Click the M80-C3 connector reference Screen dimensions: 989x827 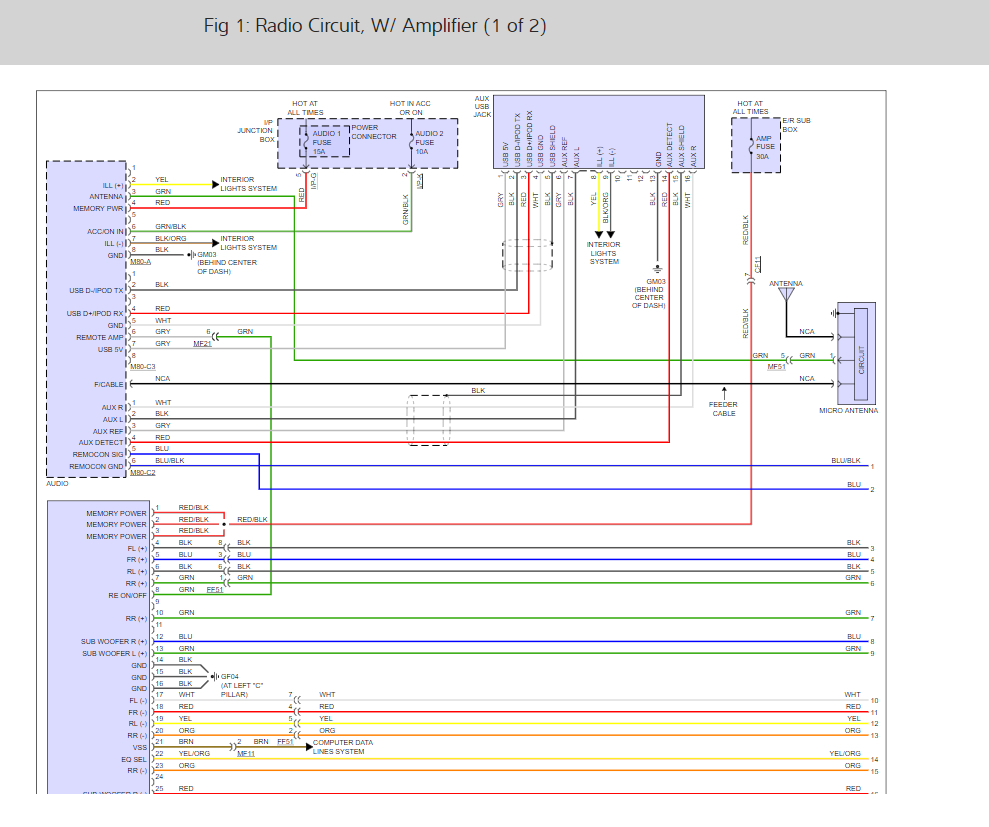point(143,366)
